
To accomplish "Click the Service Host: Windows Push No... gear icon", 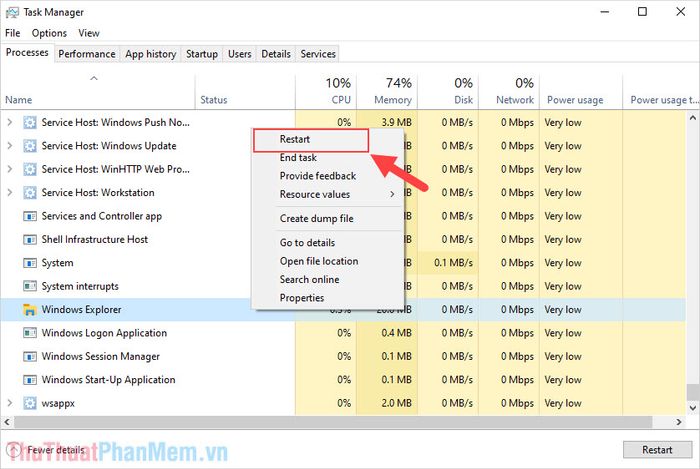I will [x=30, y=122].
